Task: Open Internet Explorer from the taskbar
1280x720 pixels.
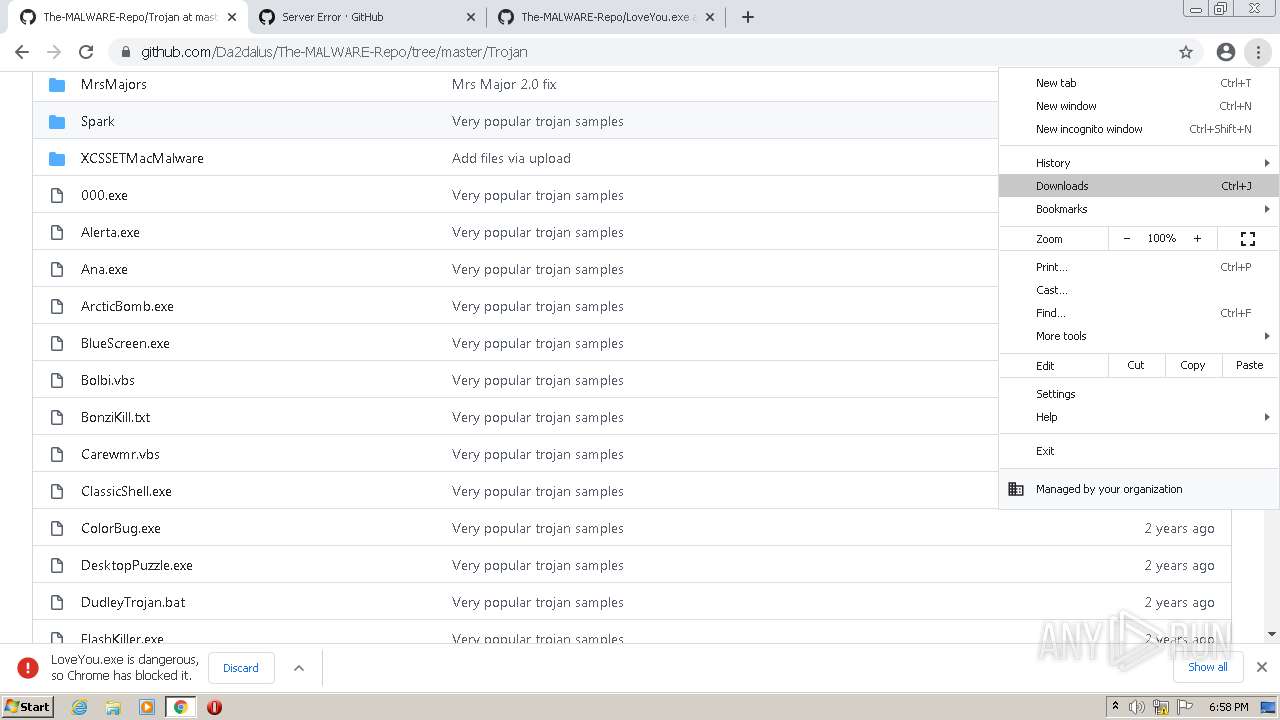Action: (80, 707)
